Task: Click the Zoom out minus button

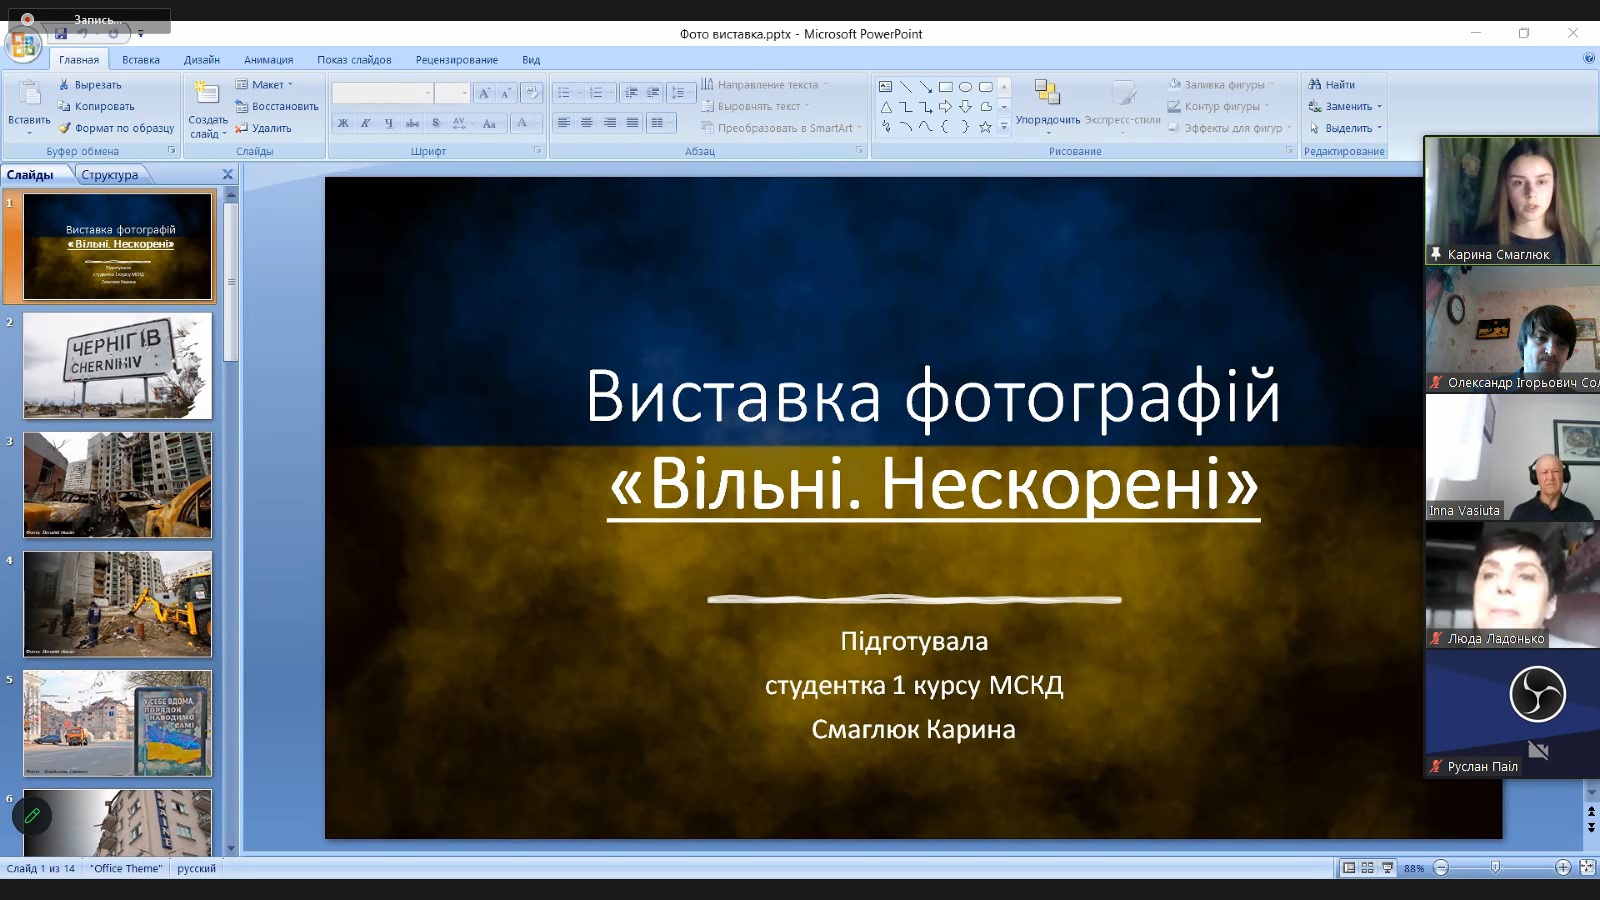Action: pos(1441,868)
